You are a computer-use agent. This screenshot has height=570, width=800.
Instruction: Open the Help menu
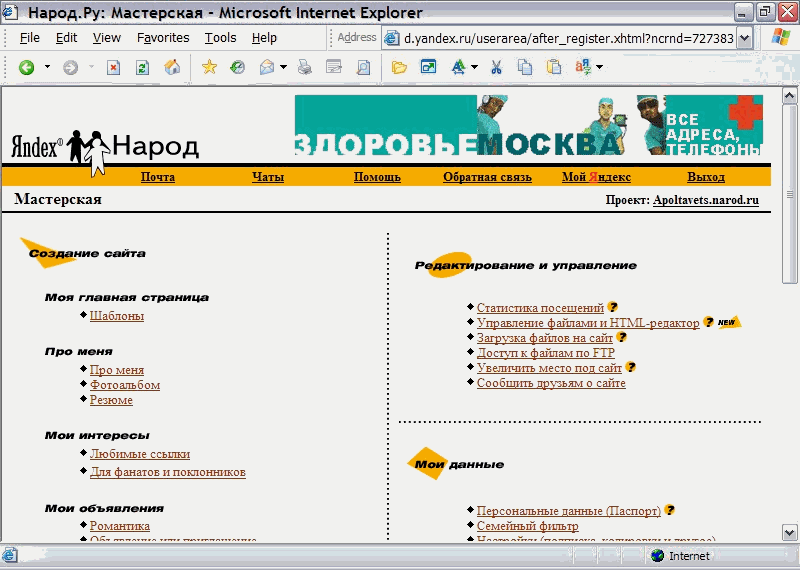(x=264, y=38)
